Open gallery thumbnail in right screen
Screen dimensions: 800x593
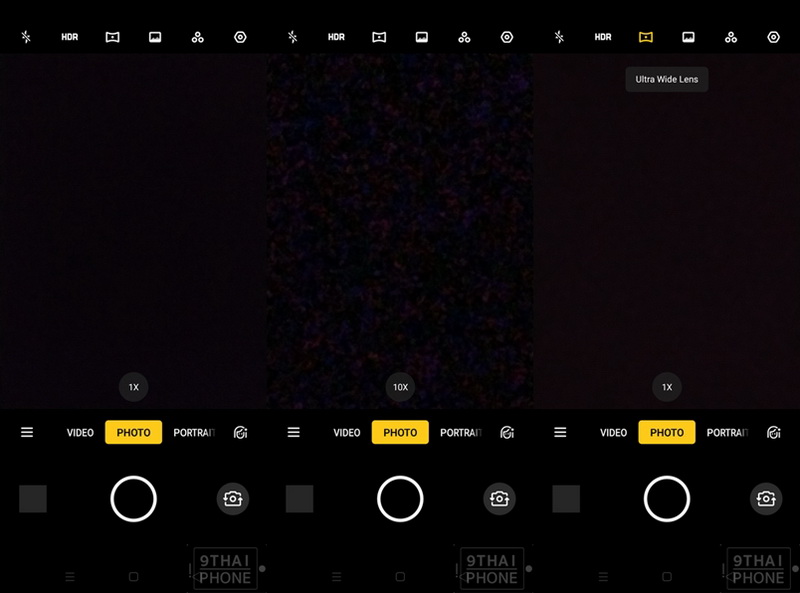click(x=566, y=499)
